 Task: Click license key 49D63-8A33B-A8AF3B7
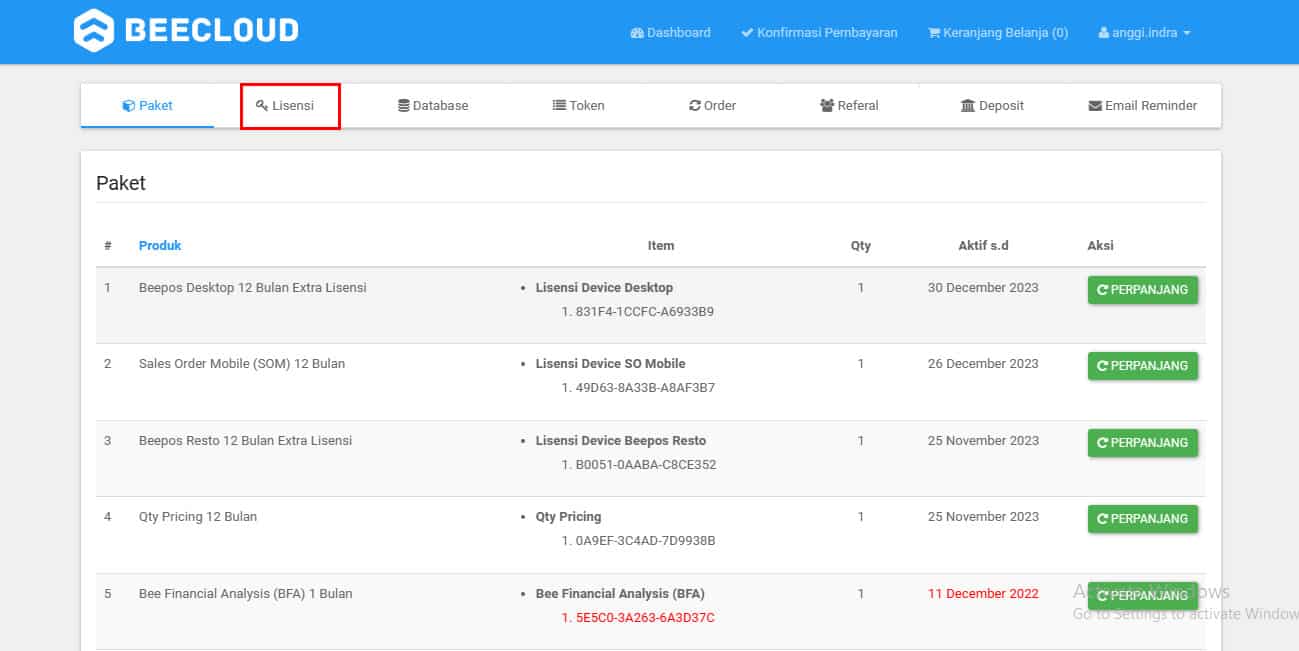pos(646,387)
